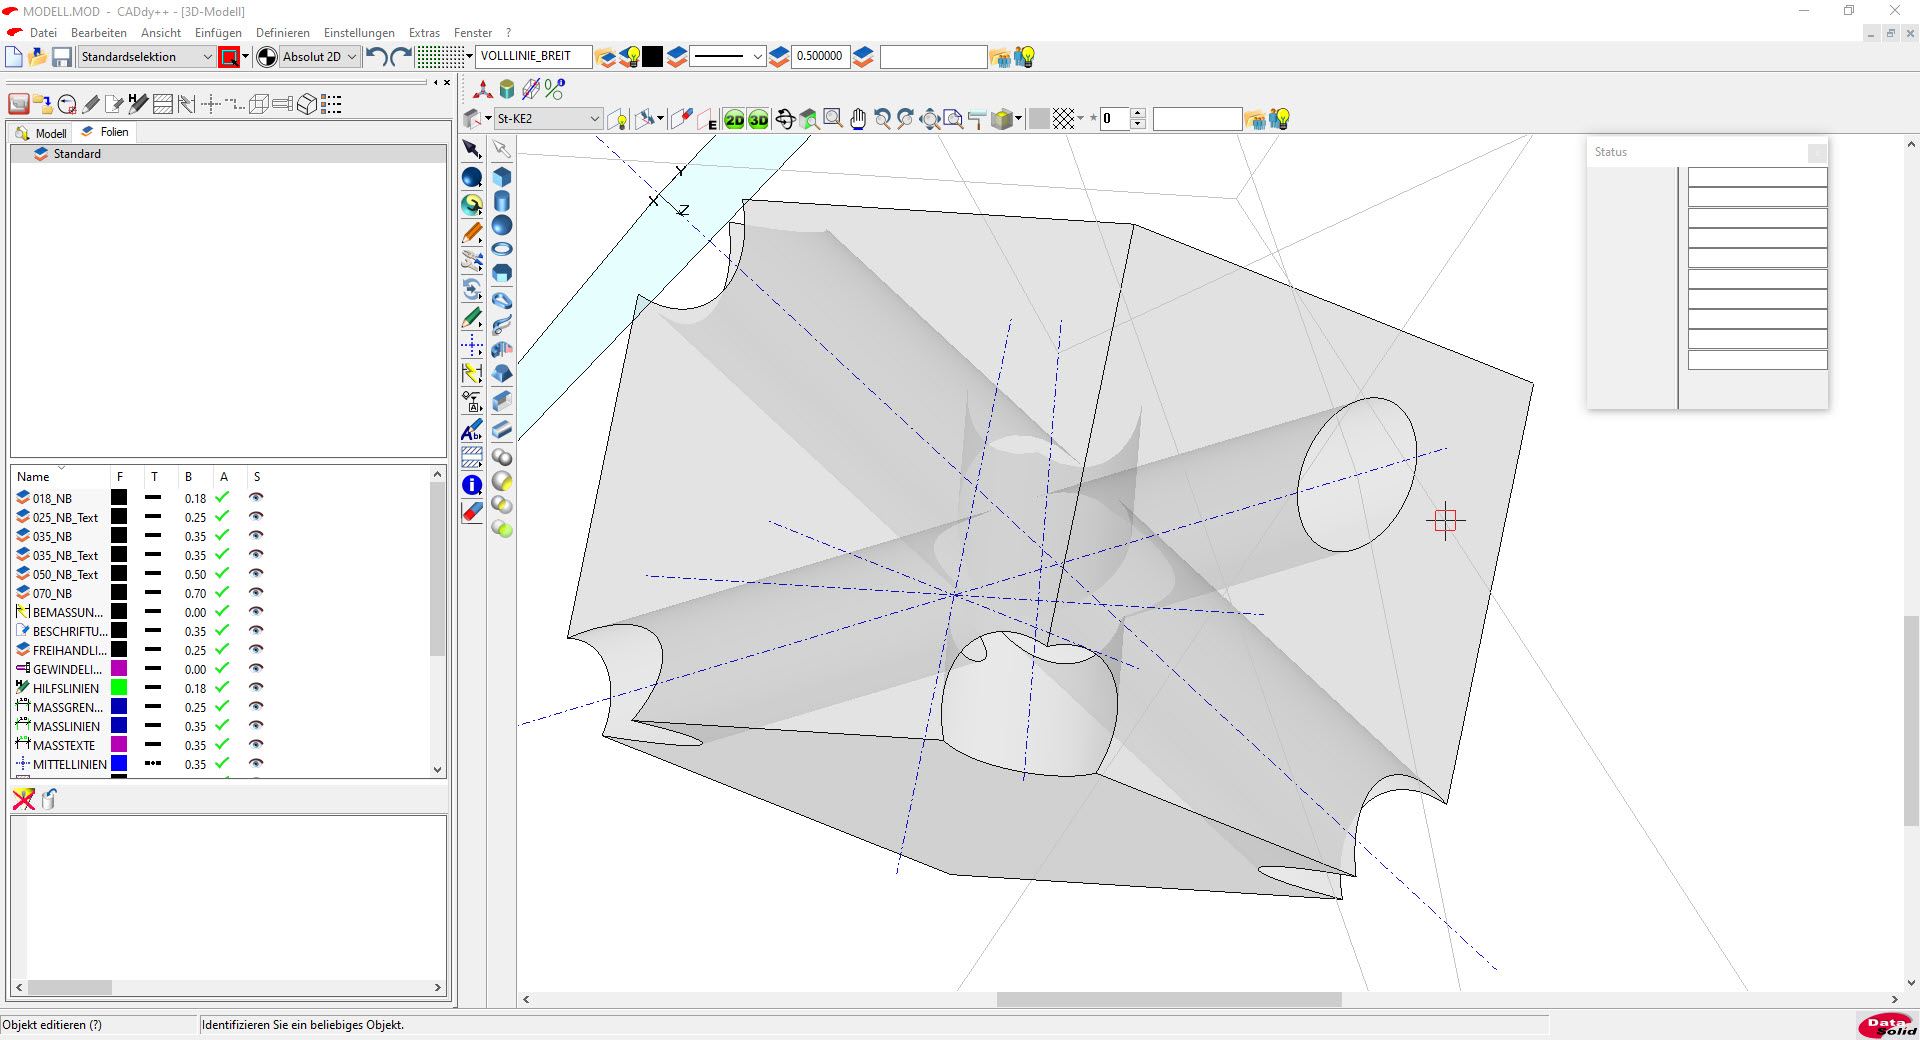The image size is (1920, 1040).
Task: Open the green pencil tool
Action: click(x=472, y=318)
